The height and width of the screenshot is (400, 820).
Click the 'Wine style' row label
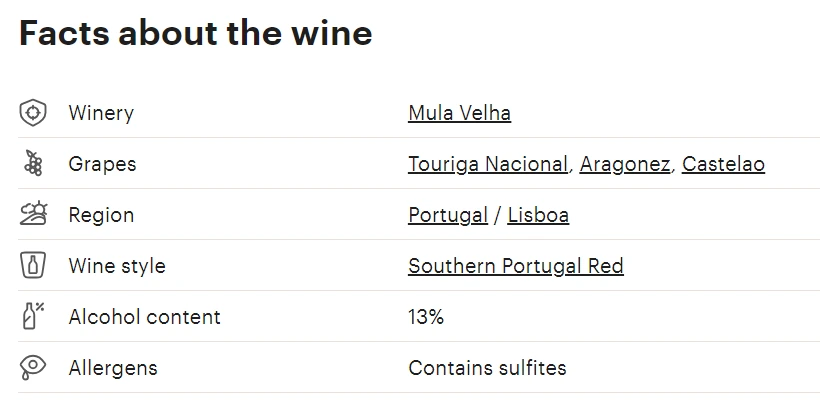point(117,266)
